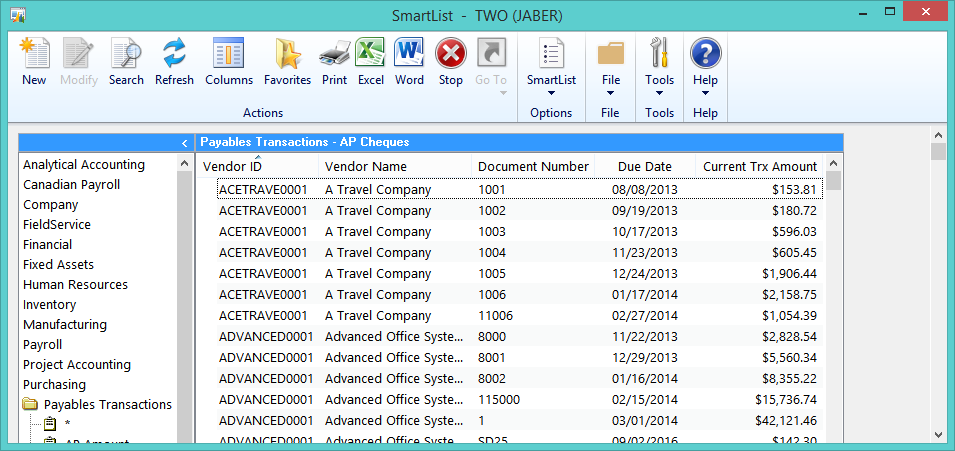Viewport: 955px width, 451px height.
Task: Click document number 115000
Action: (499, 399)
